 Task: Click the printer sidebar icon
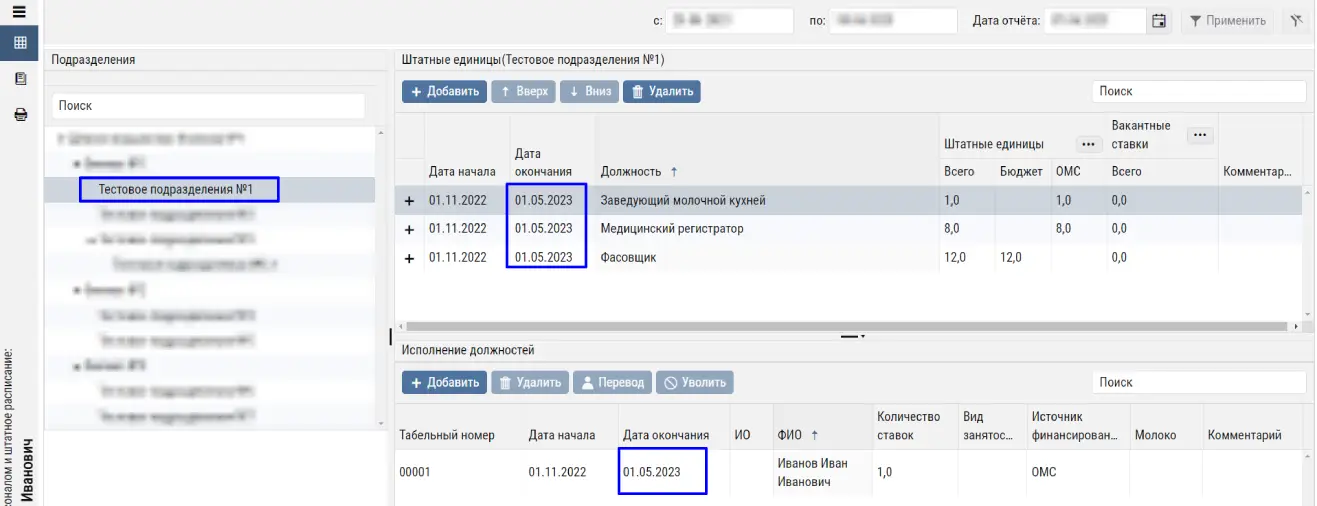click(x=19, y=115)
